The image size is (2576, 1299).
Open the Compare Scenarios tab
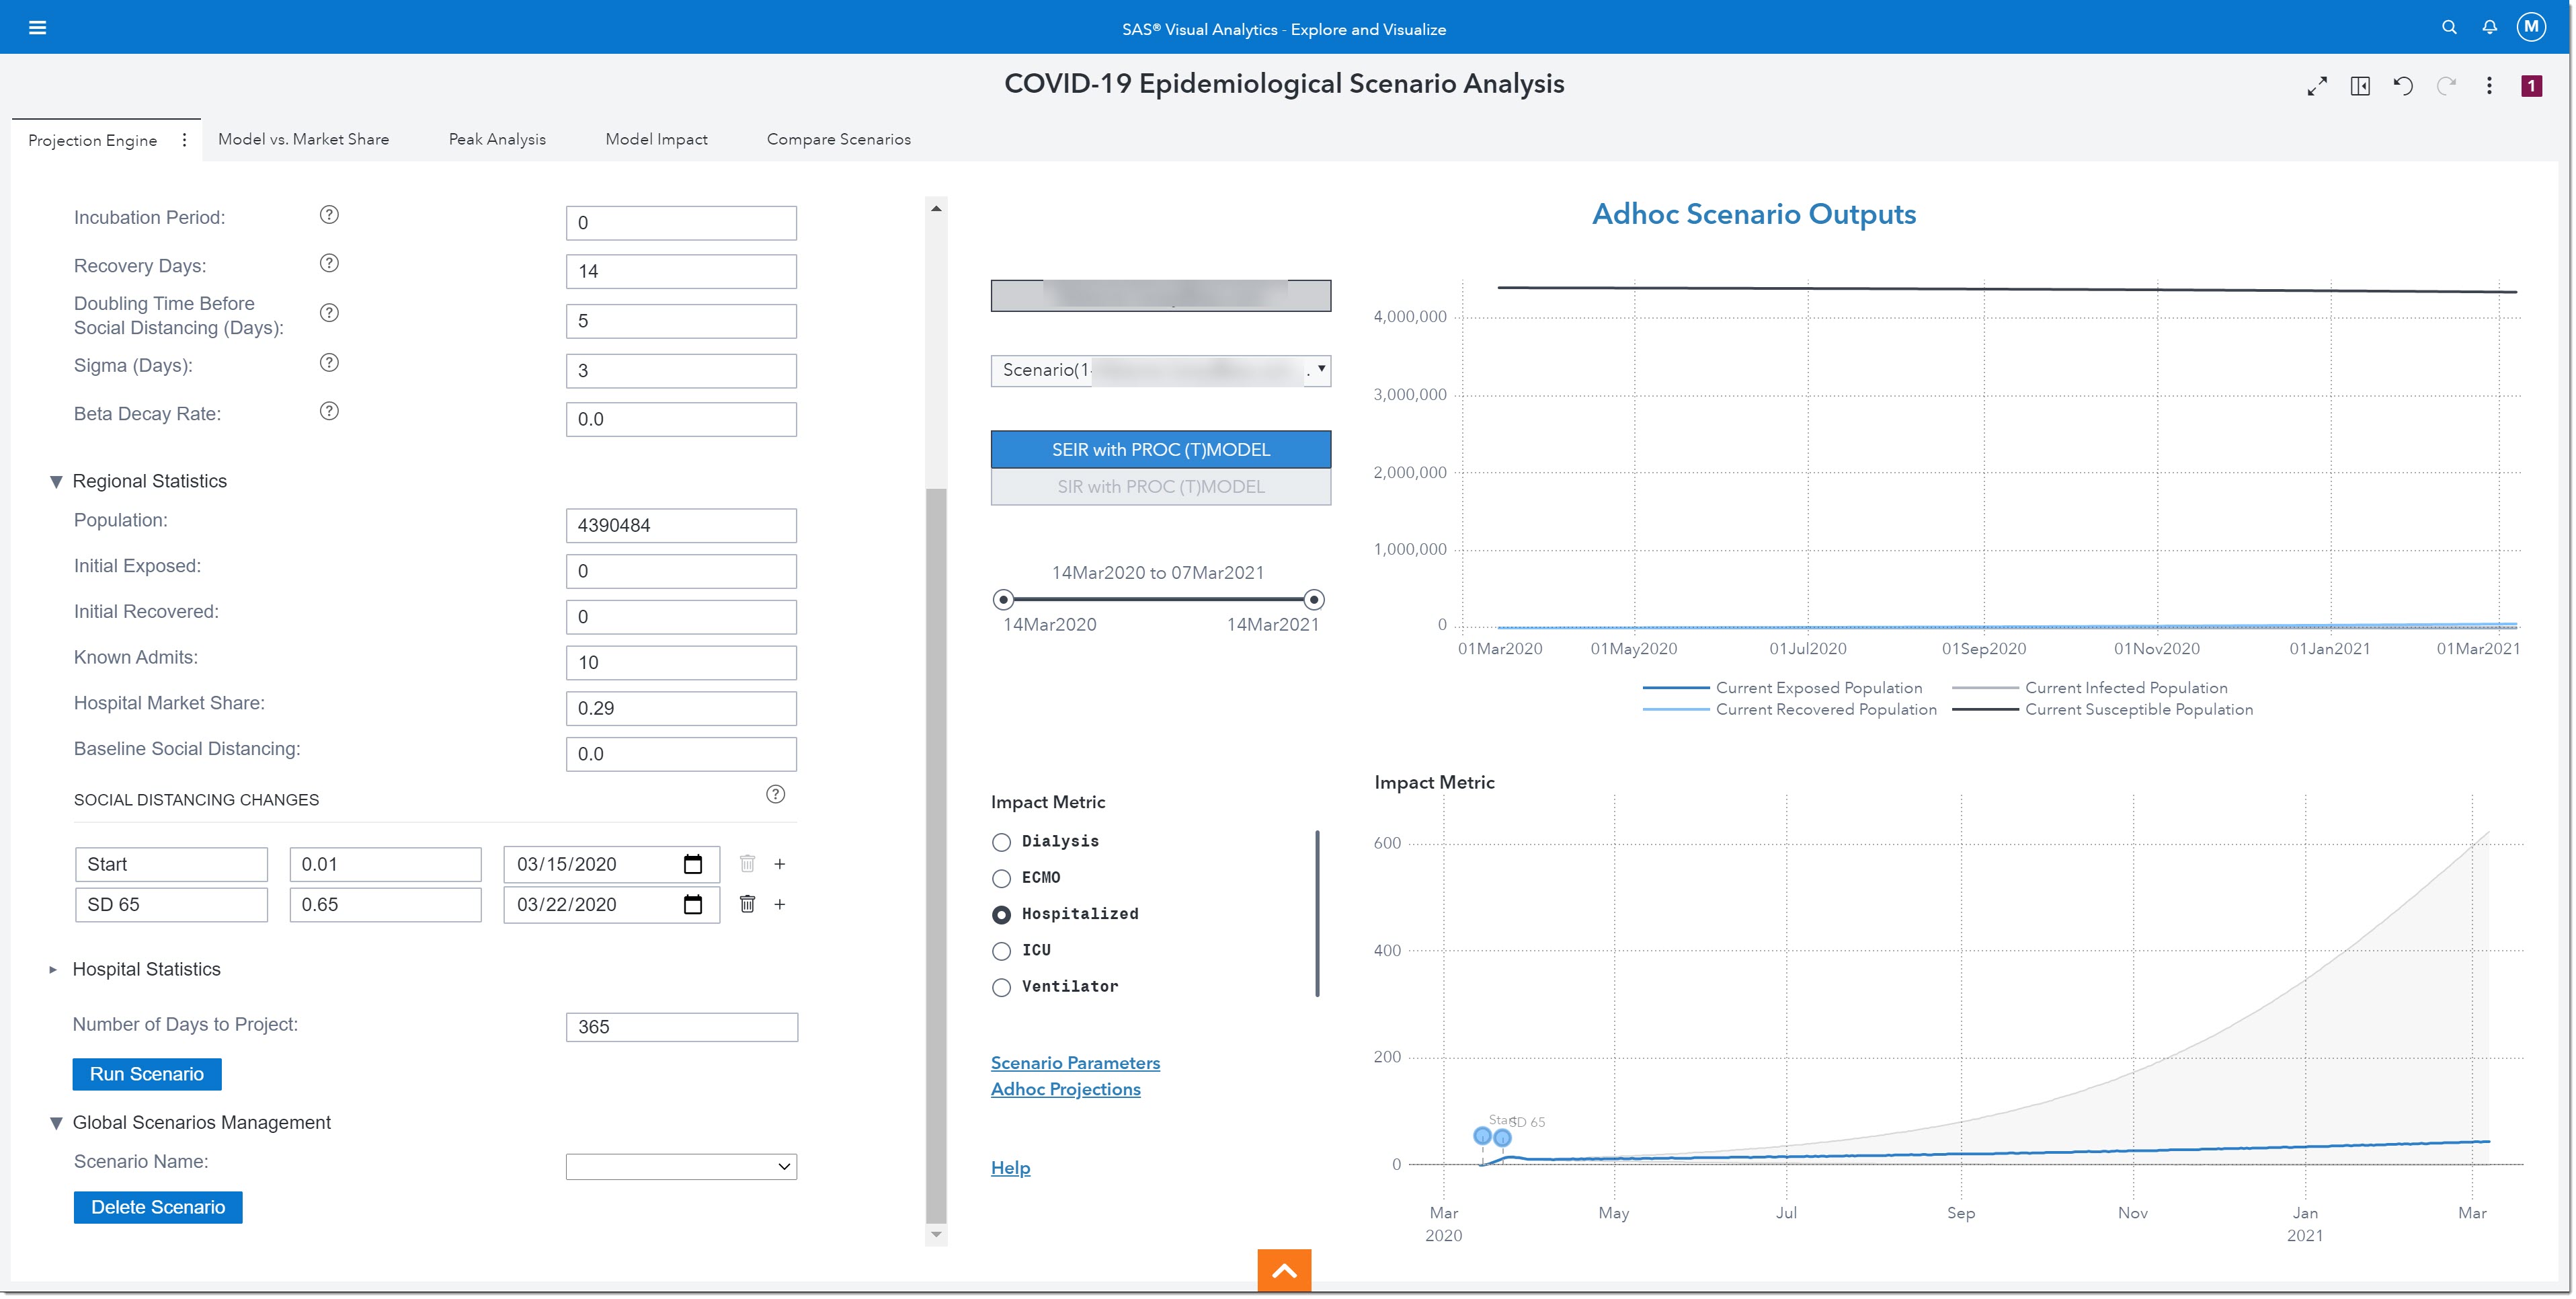(838, 139)
